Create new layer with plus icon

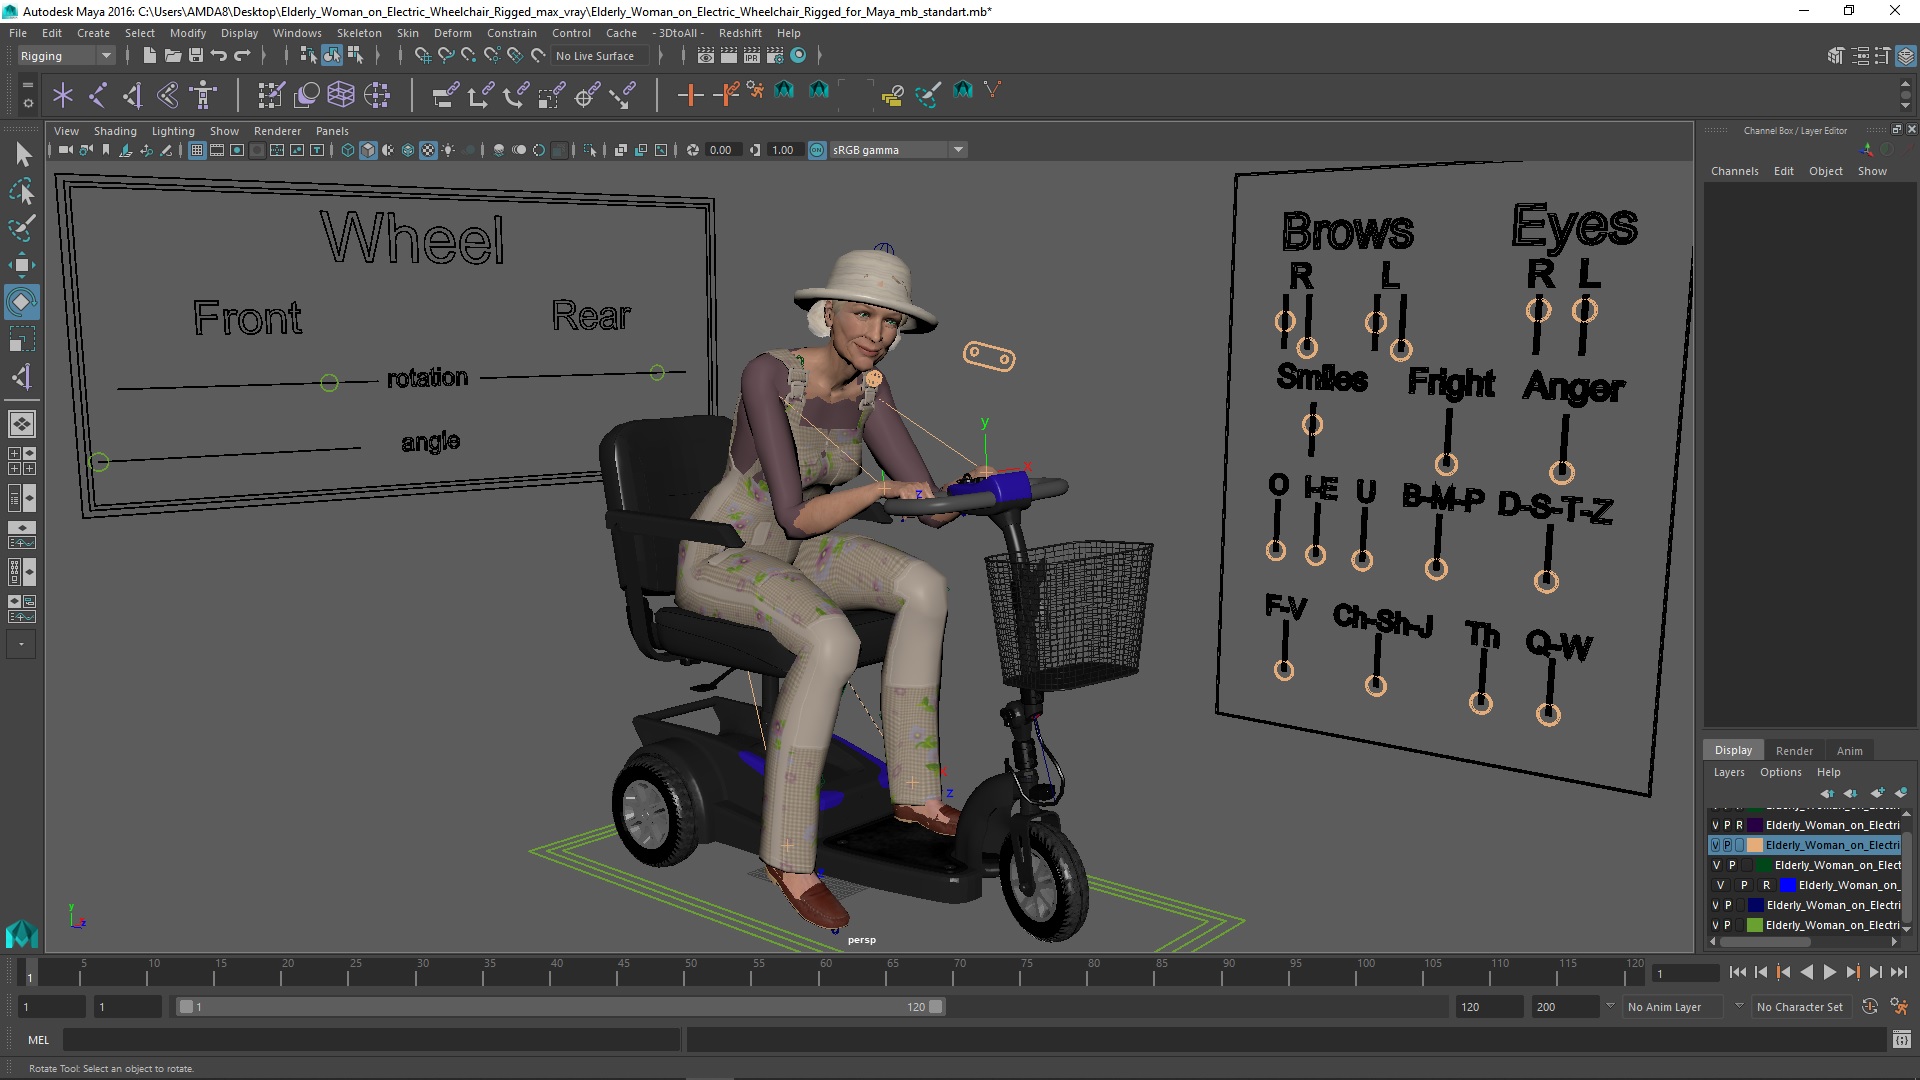1877,793
